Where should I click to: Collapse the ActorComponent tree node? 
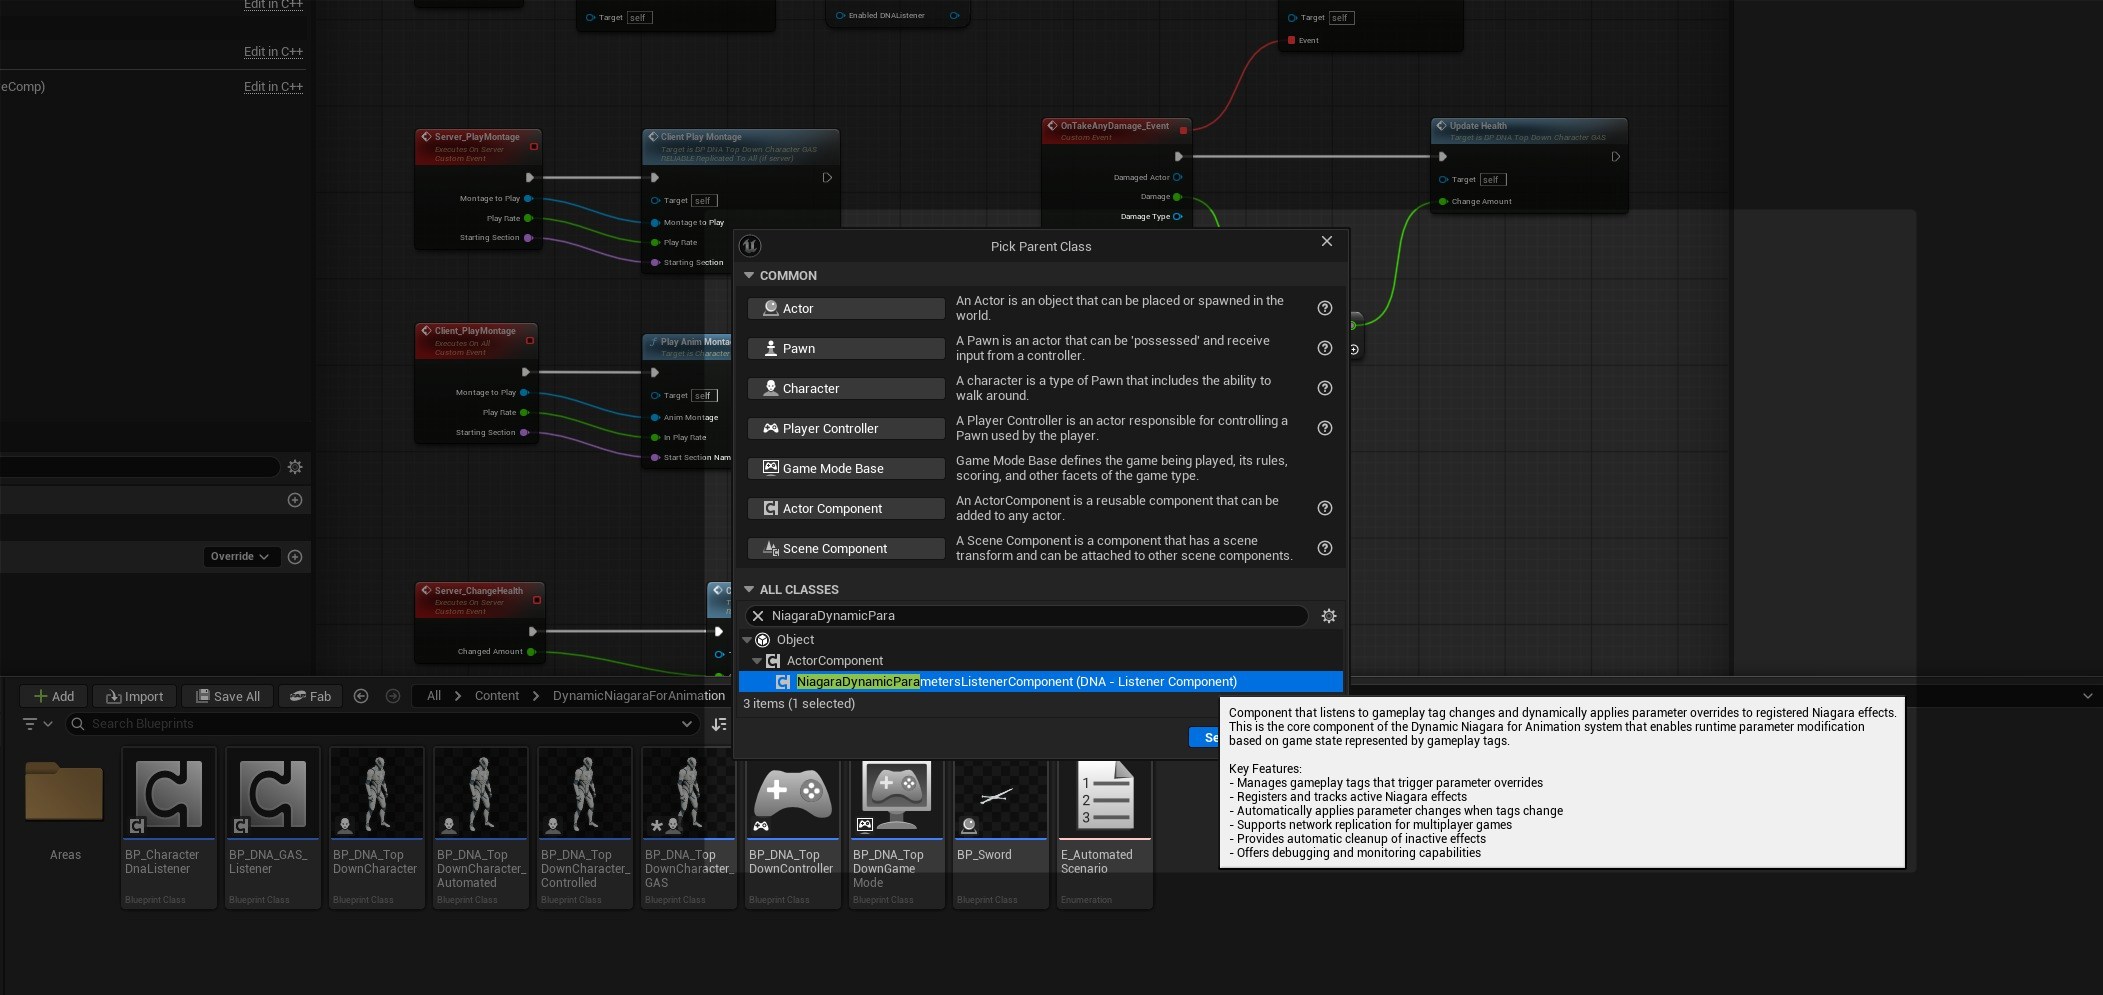click(757, 661)
